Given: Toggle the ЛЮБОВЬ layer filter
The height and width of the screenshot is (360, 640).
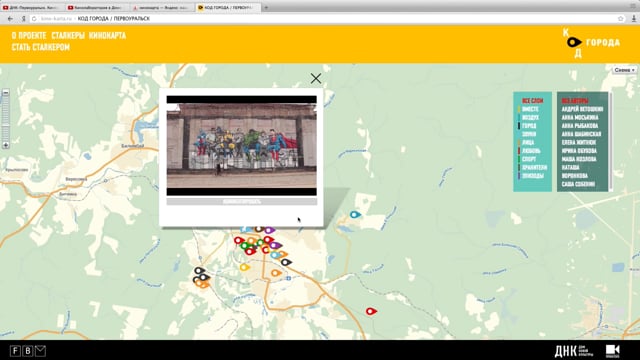Looking at the screenshot, I should tap(531, 151).
